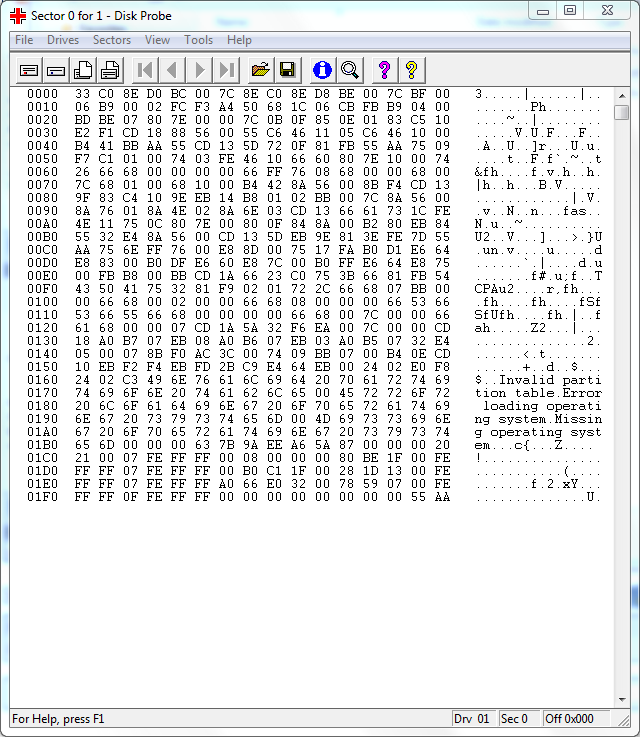Save with the floppy disk icon
The image size is (640, 737).
point(288,71)
